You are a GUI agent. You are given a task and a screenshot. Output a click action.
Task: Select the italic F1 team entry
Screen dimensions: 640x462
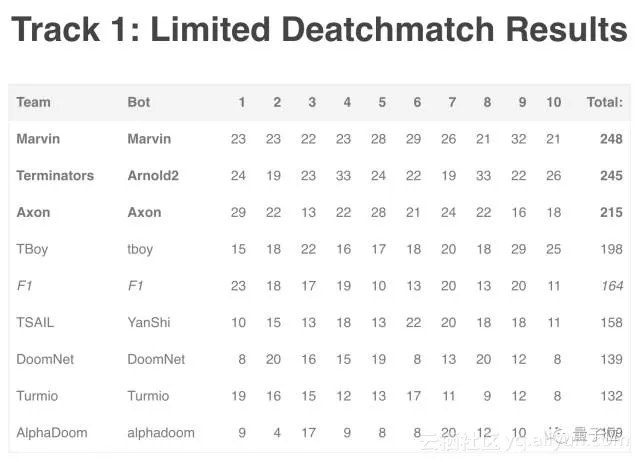coord(24,286)
